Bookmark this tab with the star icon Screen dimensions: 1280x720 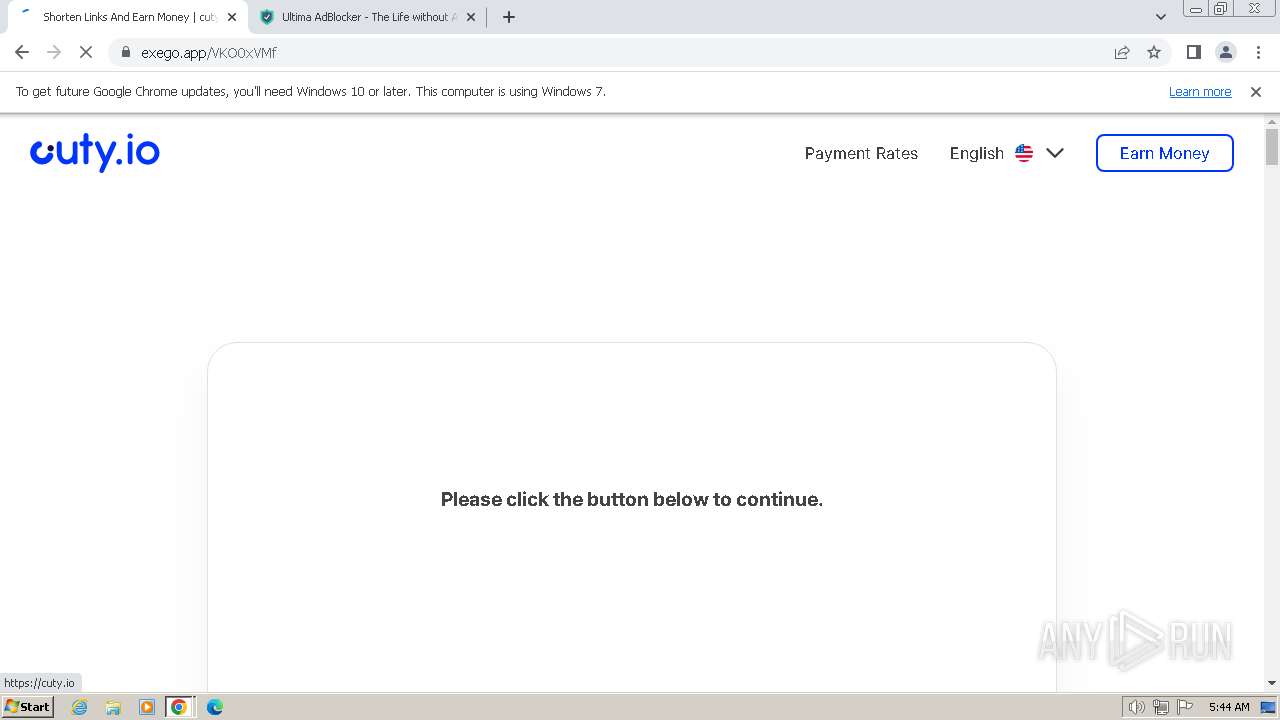(1154, 52)
